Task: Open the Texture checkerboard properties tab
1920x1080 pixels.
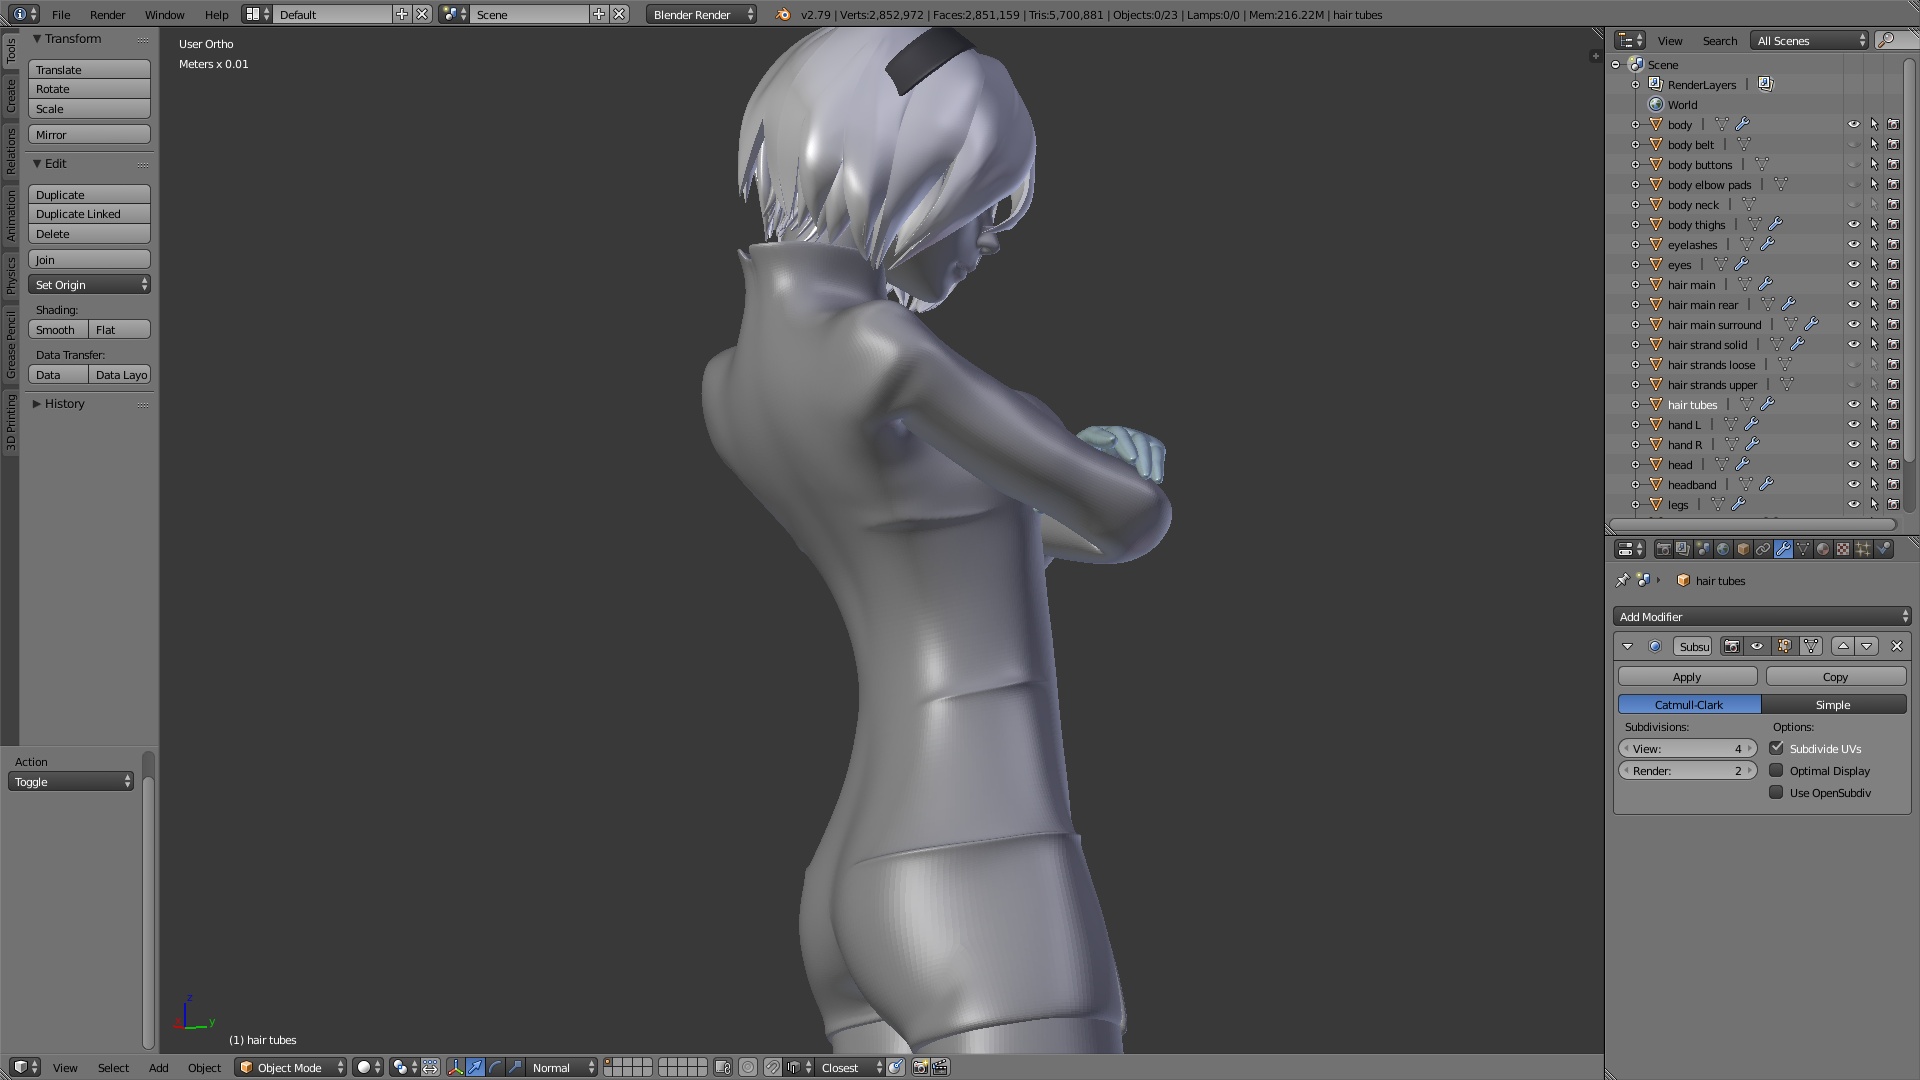Action: coord(1843,549)
